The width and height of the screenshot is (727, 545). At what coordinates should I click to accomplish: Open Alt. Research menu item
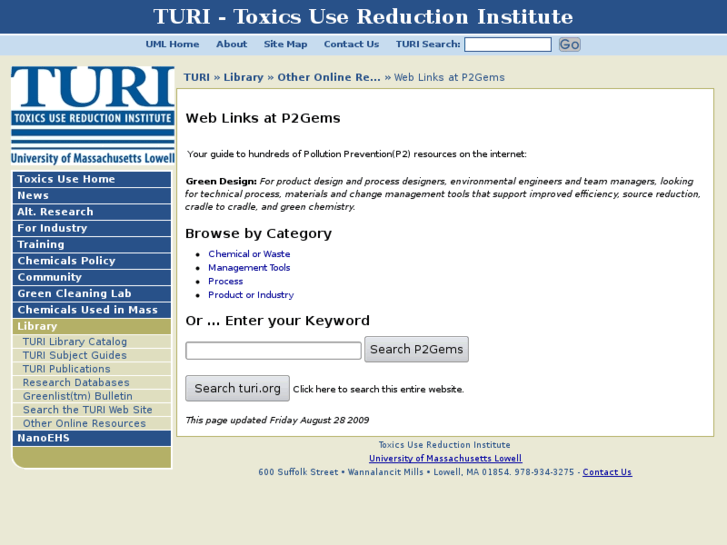(92, 212)
